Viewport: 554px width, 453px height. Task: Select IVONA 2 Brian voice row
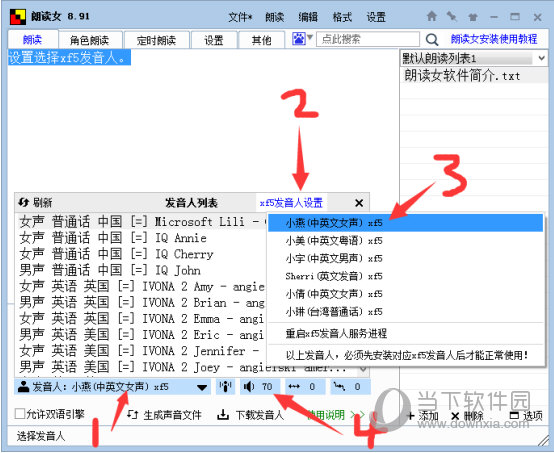tap(141, 303)
